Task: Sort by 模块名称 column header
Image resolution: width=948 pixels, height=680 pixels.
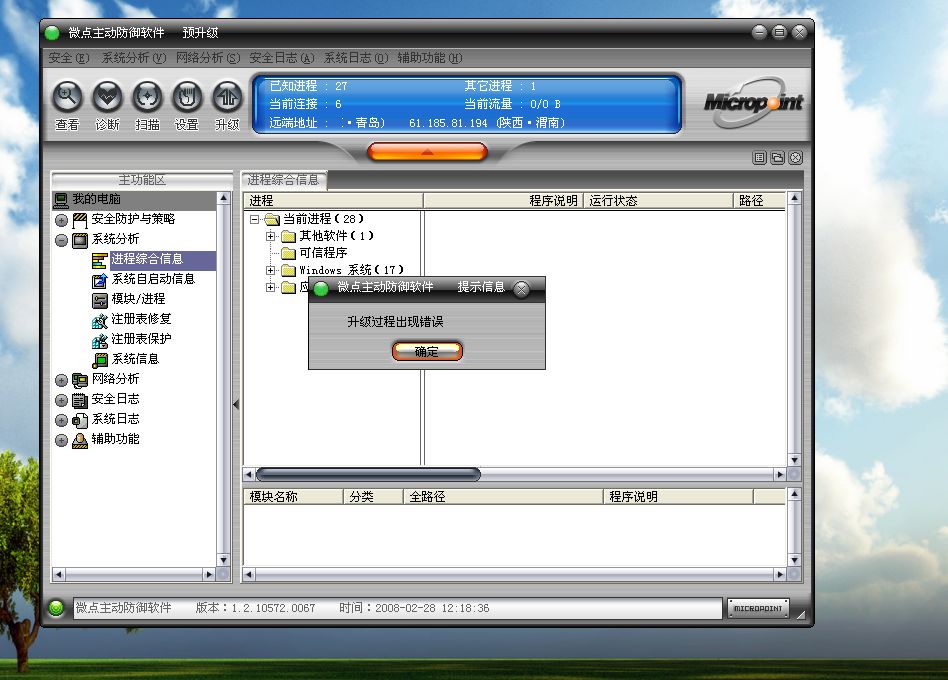Action: point(293,497)
